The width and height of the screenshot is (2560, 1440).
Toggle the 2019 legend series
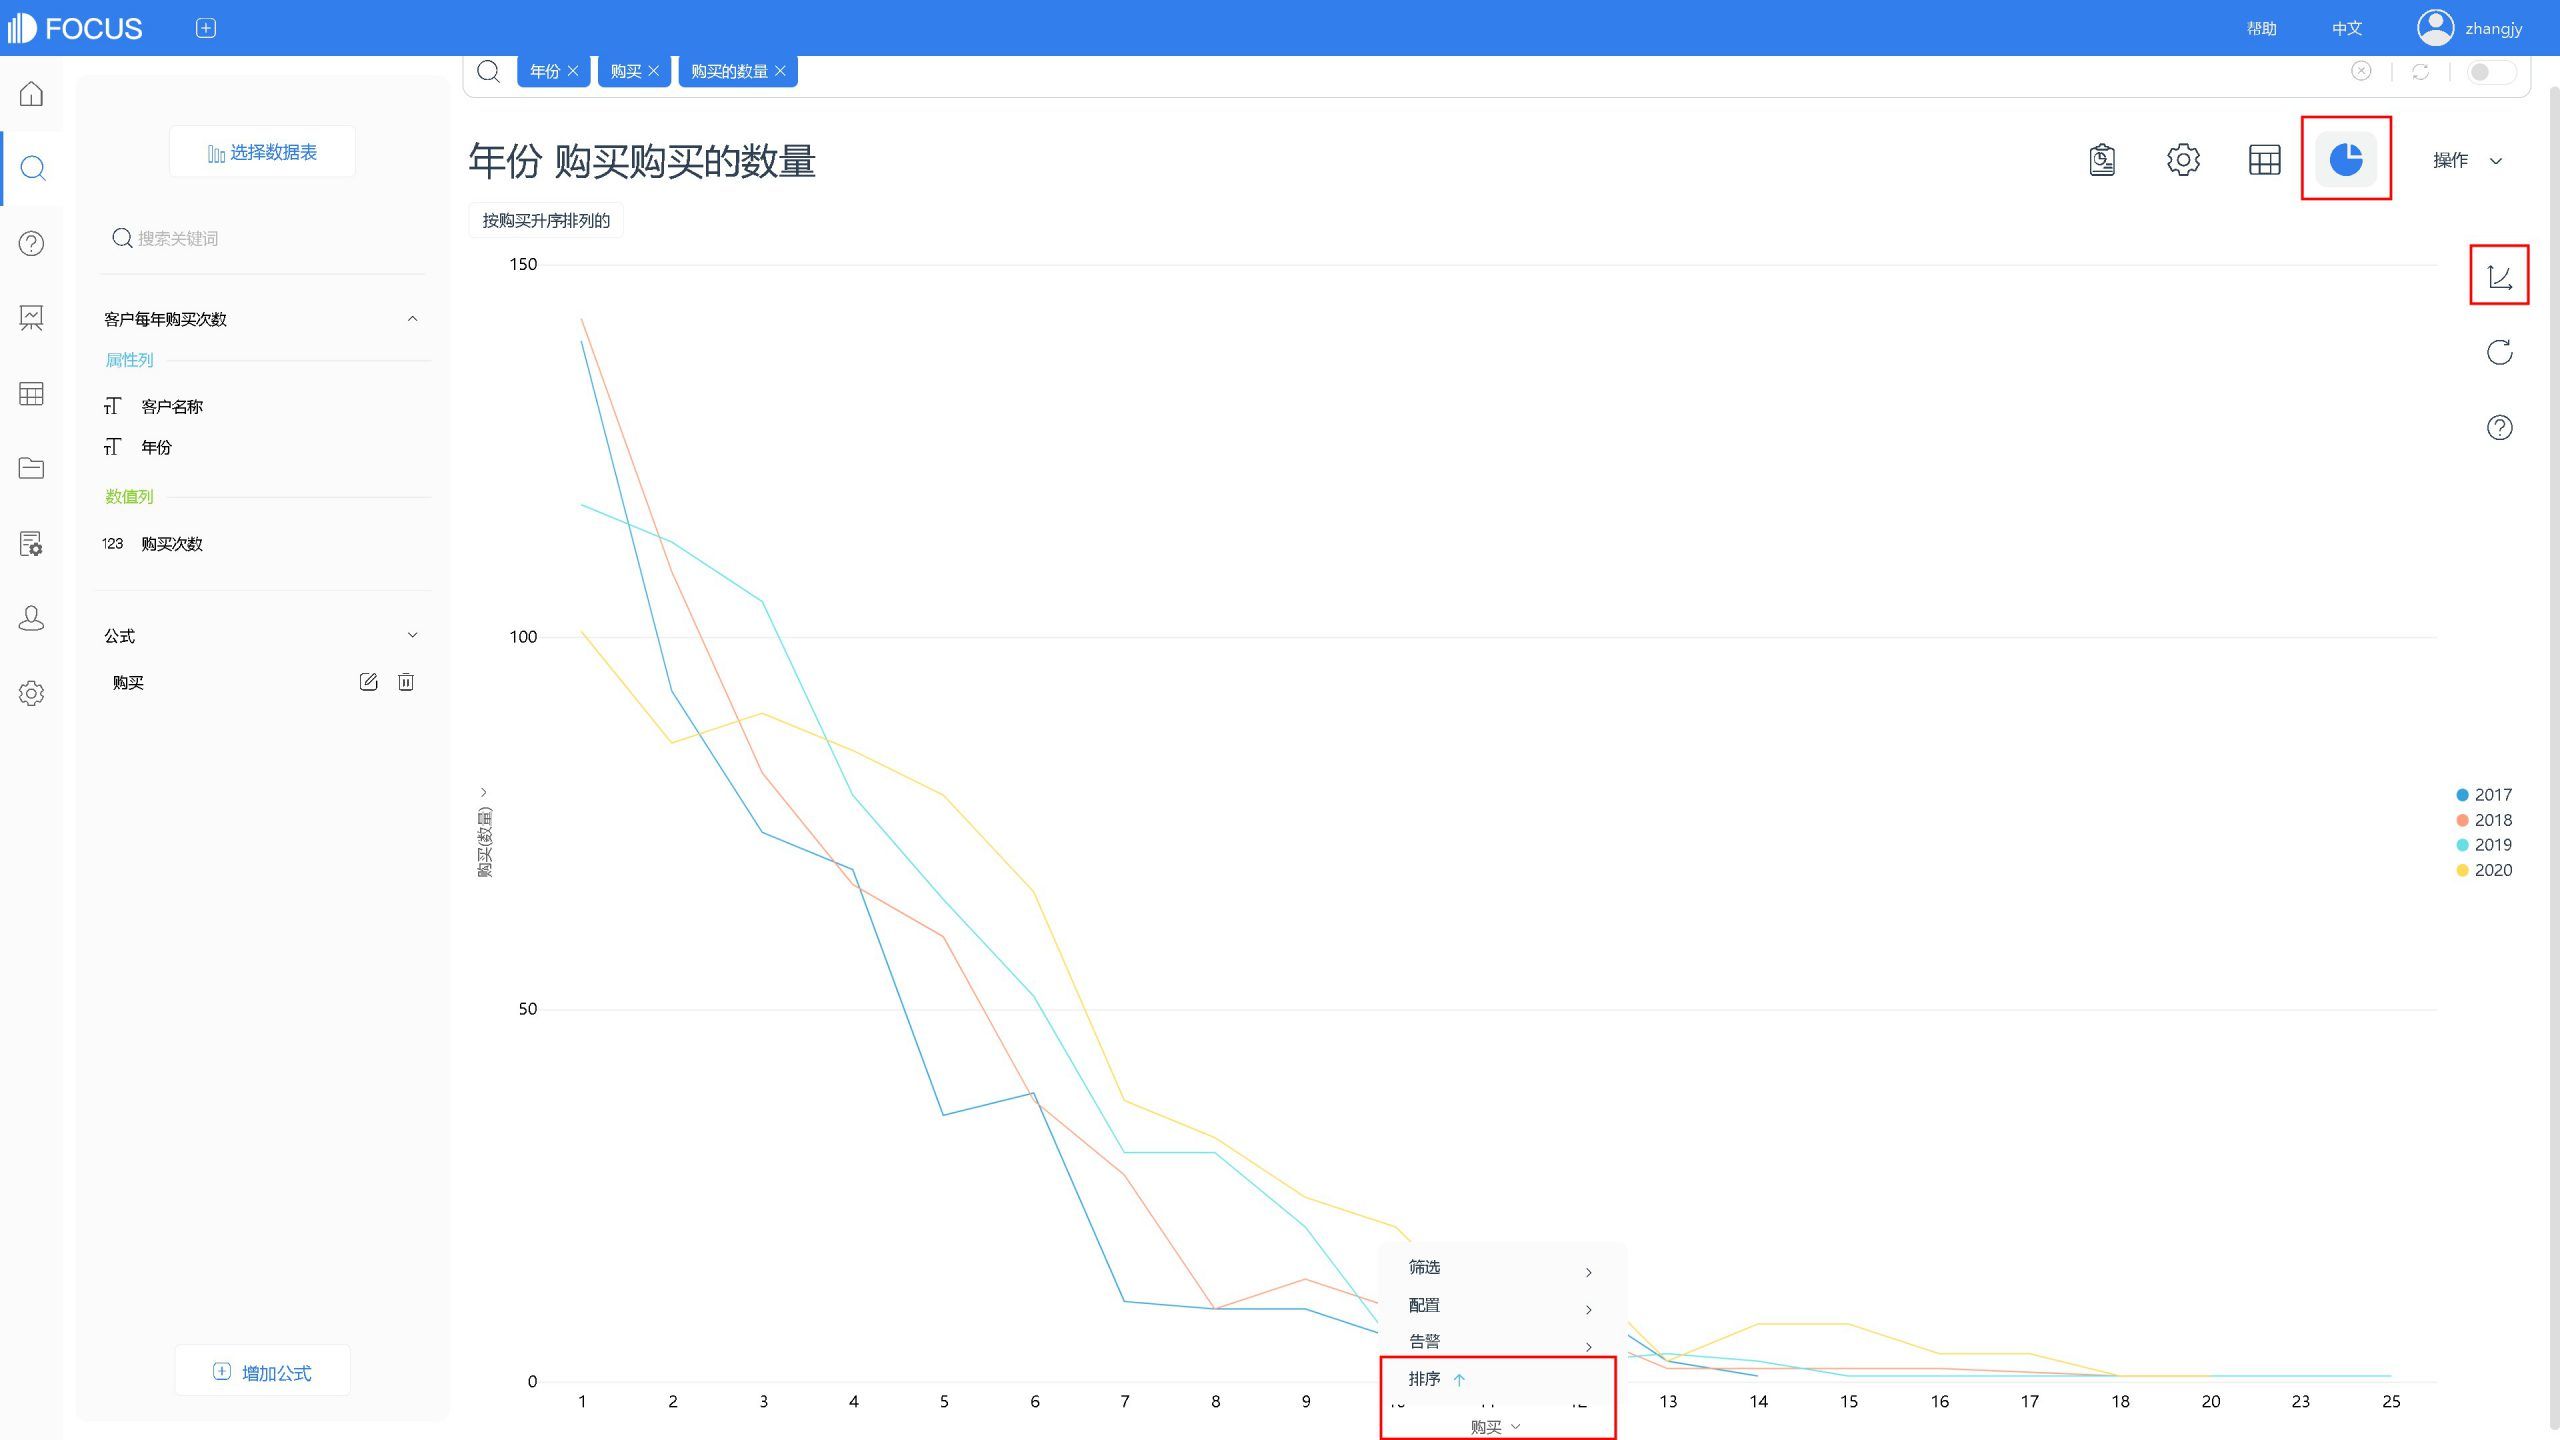click(2484, 845)
